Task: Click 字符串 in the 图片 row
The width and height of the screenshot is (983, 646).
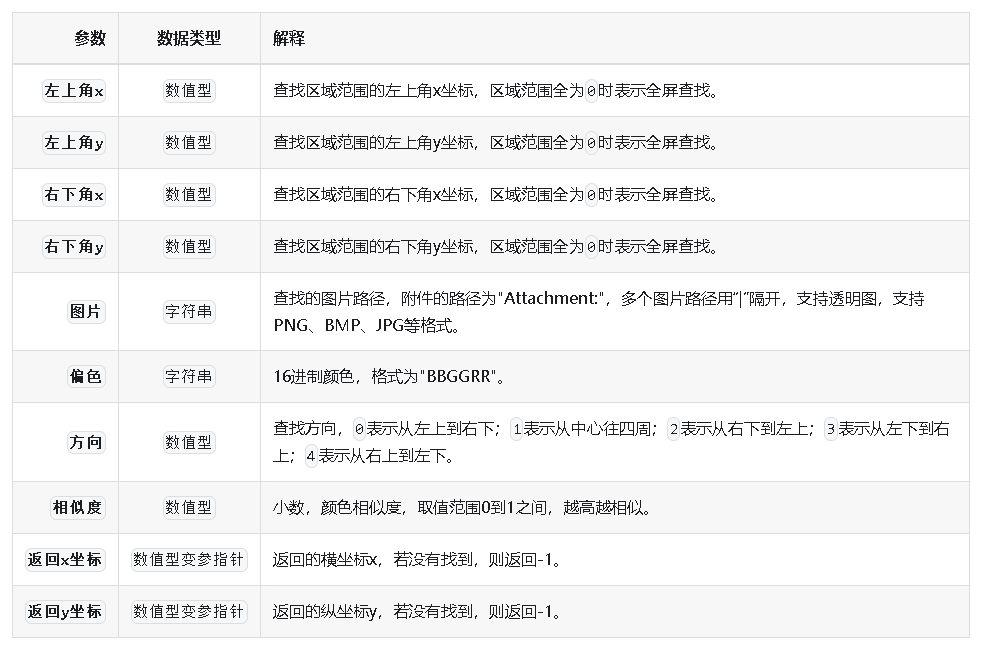Action: pos(189,311)
